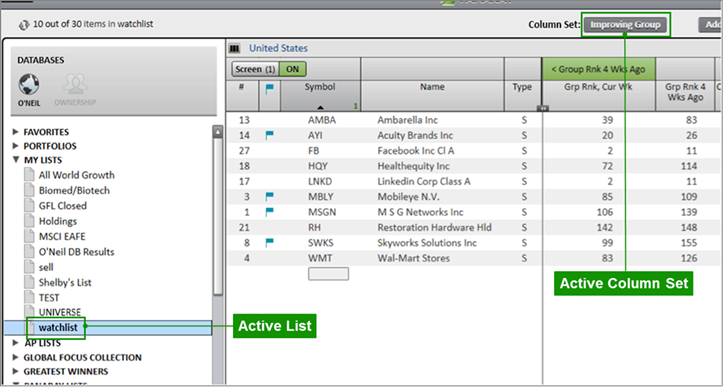Open the Improving Group column set dropdown
This screenshot has width=723, height=387.
pos(625,24)
